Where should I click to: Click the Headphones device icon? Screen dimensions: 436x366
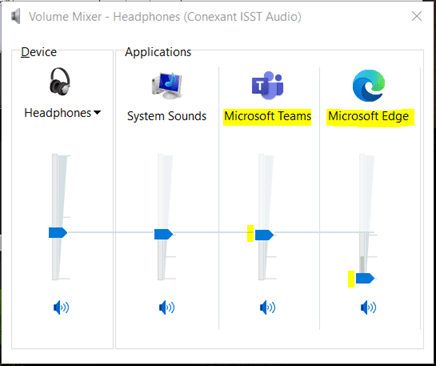(x=60, y=82)
